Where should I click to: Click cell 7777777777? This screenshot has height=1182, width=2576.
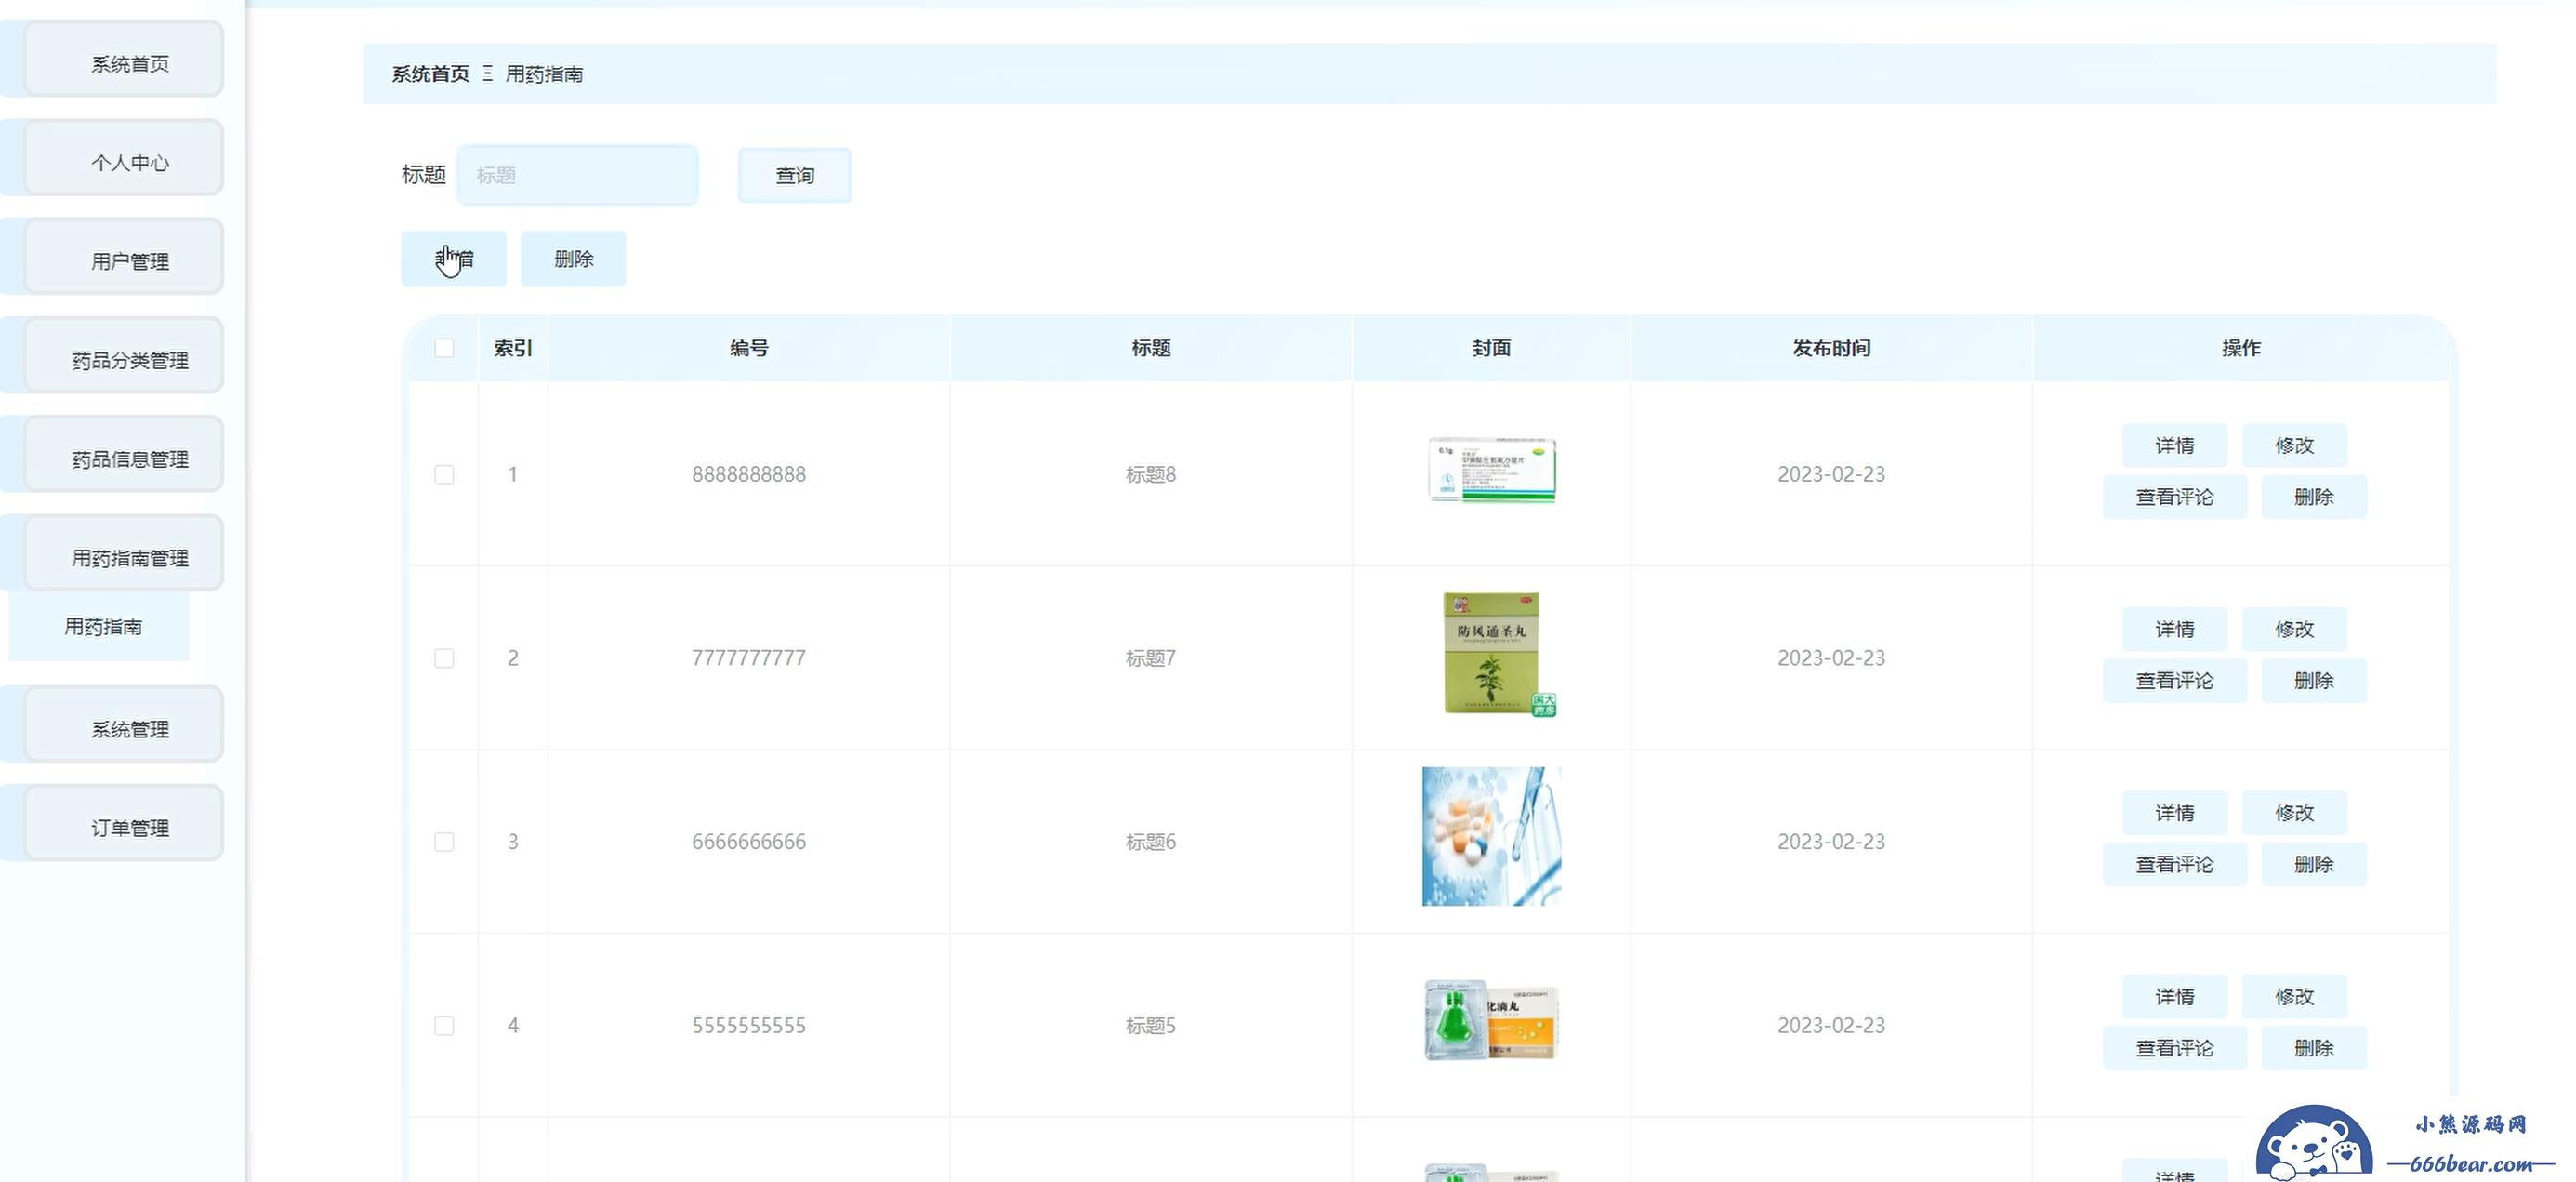coord(749,658)
